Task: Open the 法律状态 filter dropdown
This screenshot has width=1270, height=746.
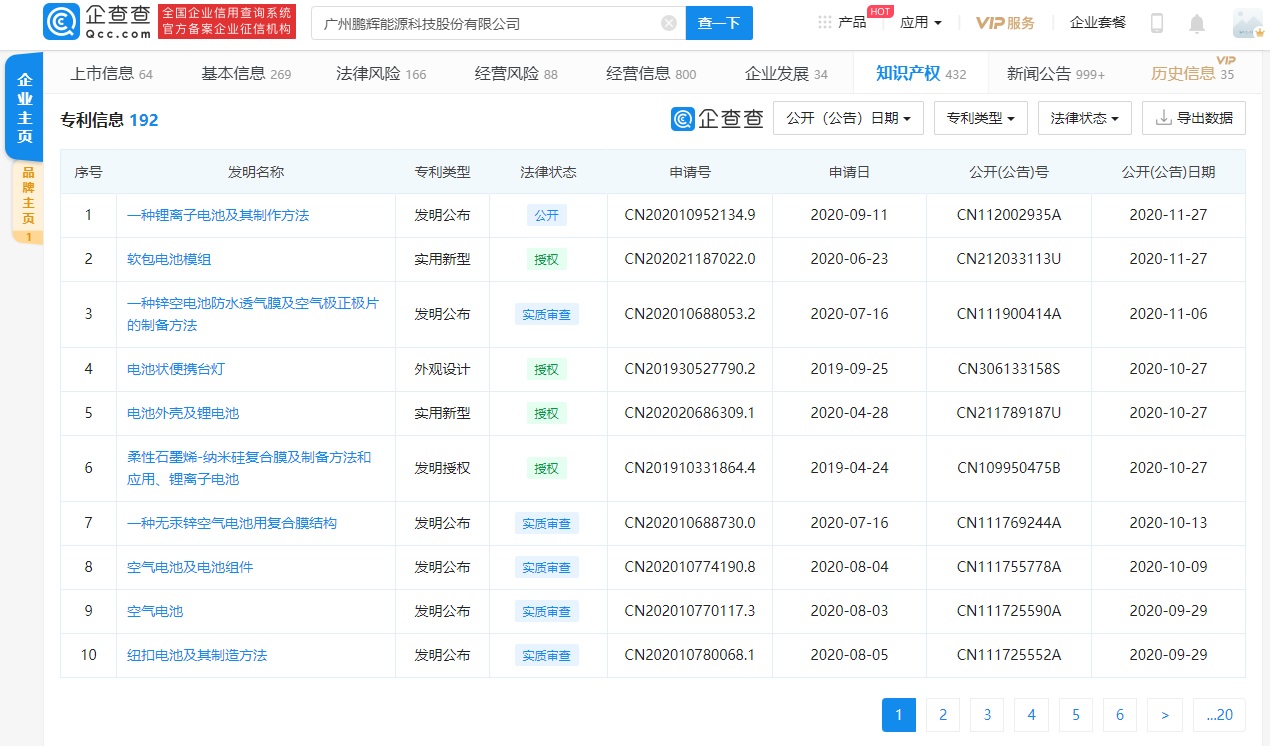Action: pyautogui.click(x=1084, y=117)
